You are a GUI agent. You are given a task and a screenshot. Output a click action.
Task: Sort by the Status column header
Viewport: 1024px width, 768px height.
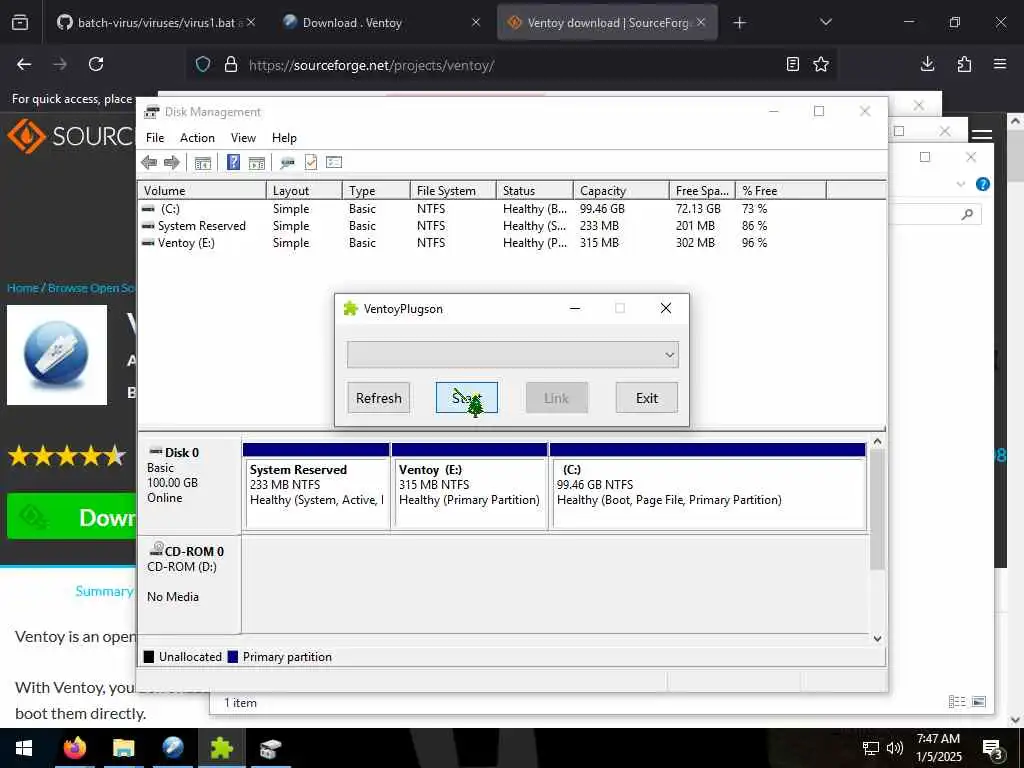click(x=535, y=191)
